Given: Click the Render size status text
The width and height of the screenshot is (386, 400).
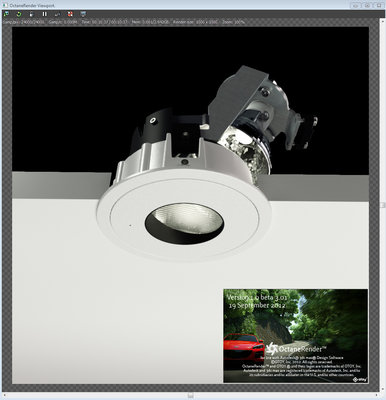Looking at the screenshot, I should coord(198,22).
